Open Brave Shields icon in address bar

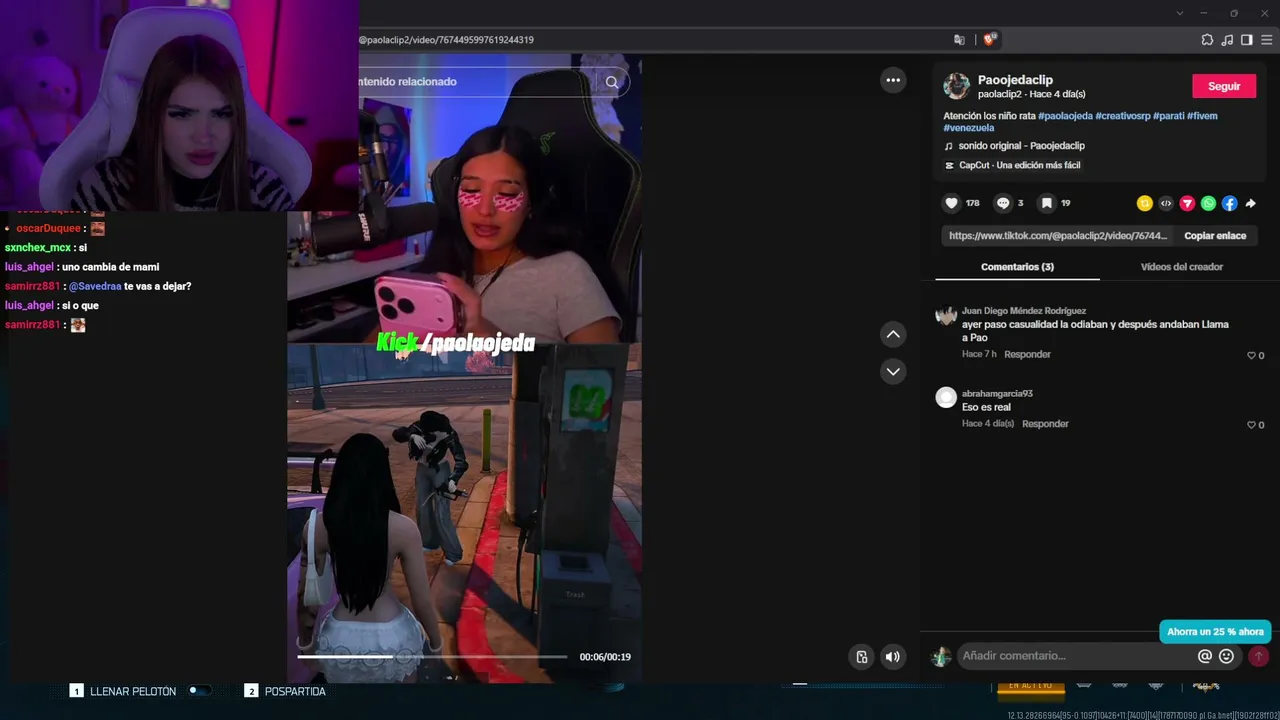[989, 40]
